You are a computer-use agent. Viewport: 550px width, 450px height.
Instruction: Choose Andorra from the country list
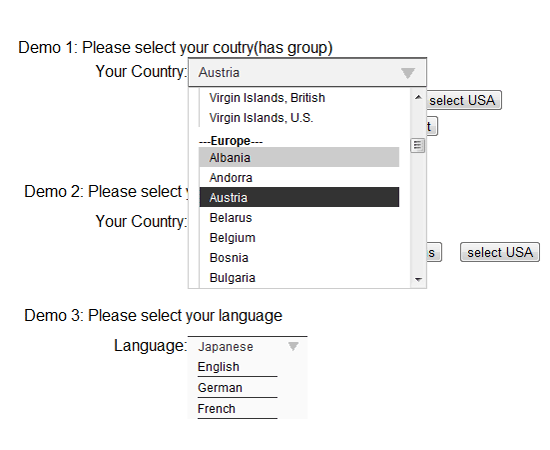[x=299, y=177]
